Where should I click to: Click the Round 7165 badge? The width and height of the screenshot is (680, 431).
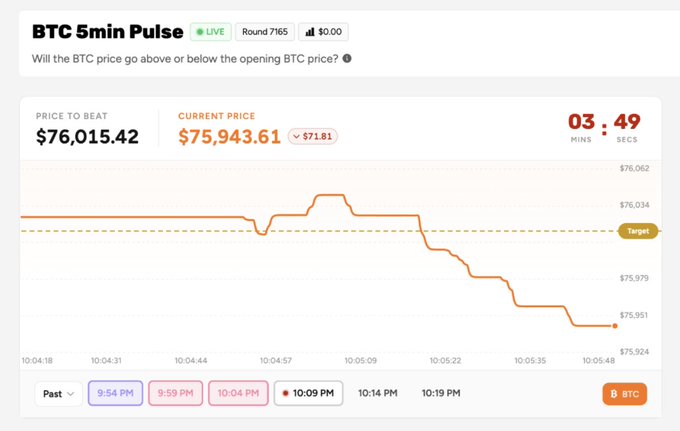[x=265, y=32]
